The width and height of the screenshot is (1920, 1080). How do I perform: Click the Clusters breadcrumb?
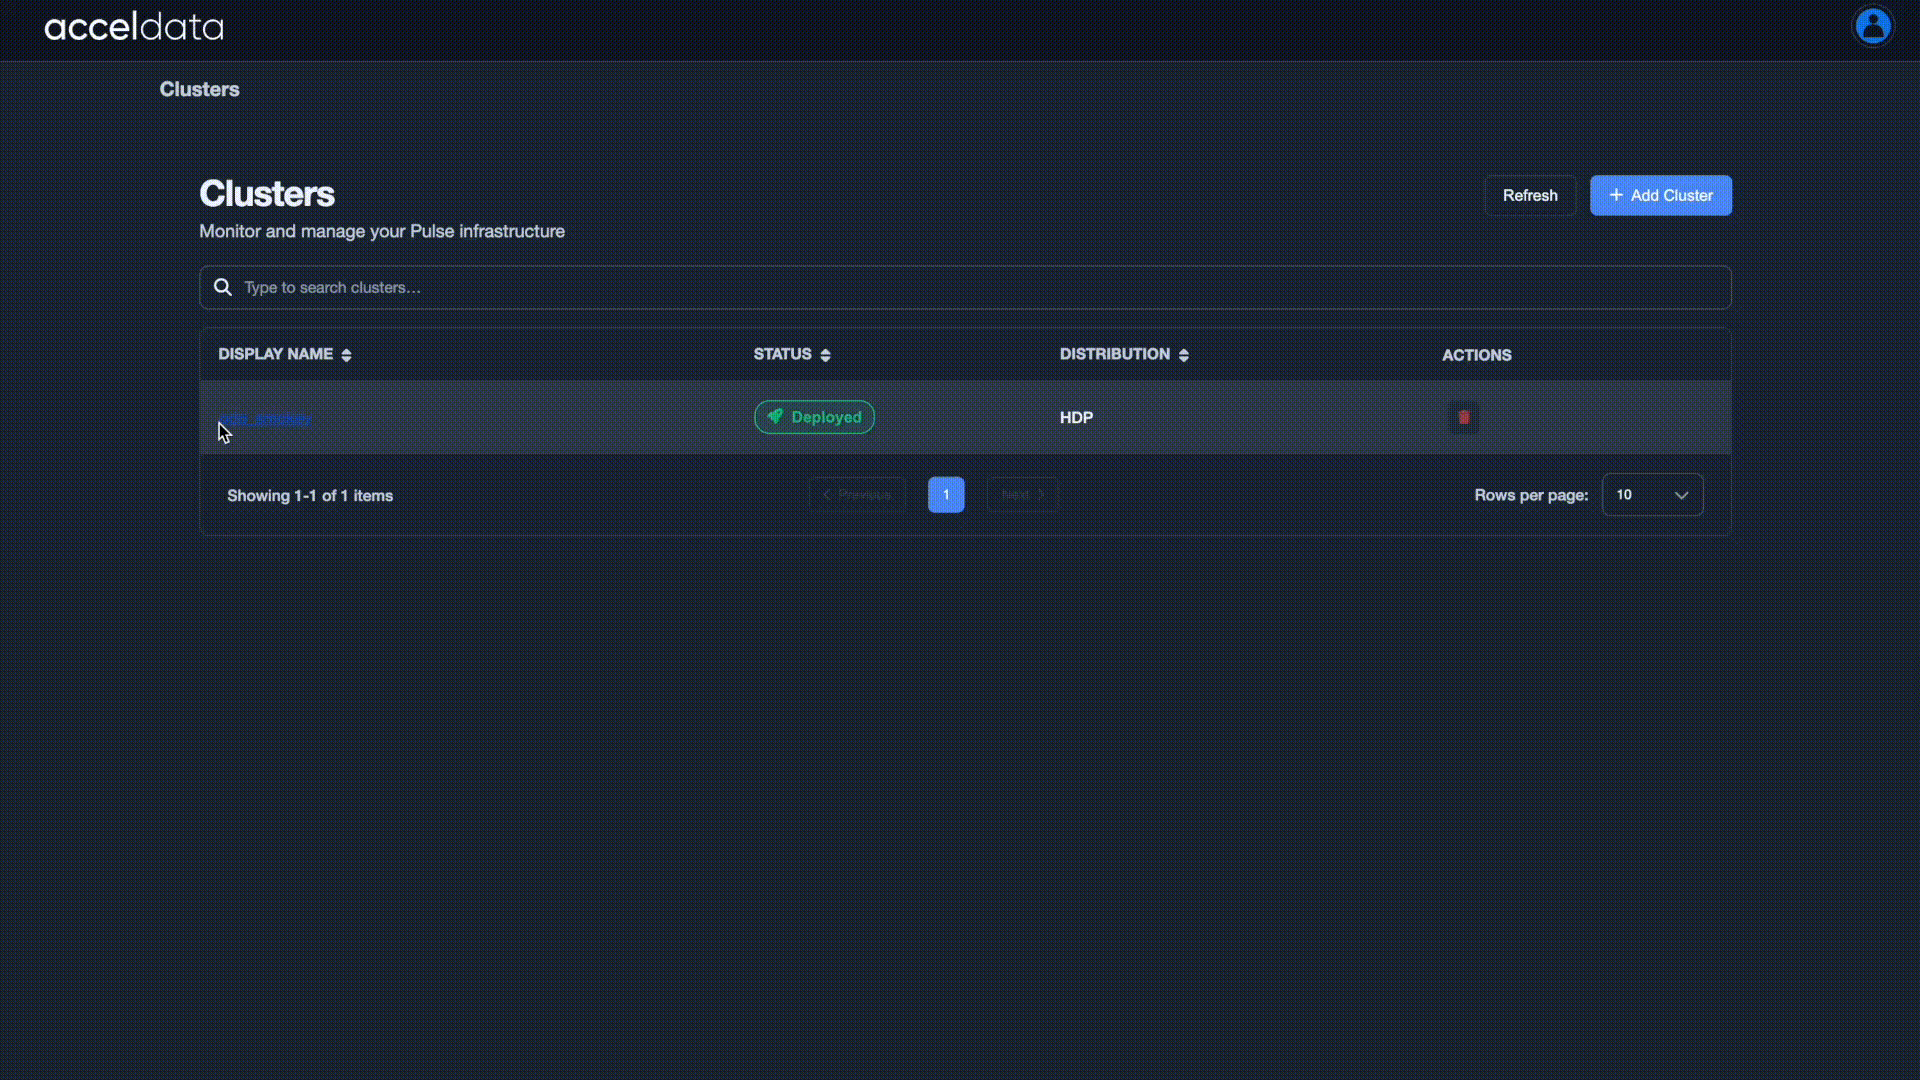point(199,89)
